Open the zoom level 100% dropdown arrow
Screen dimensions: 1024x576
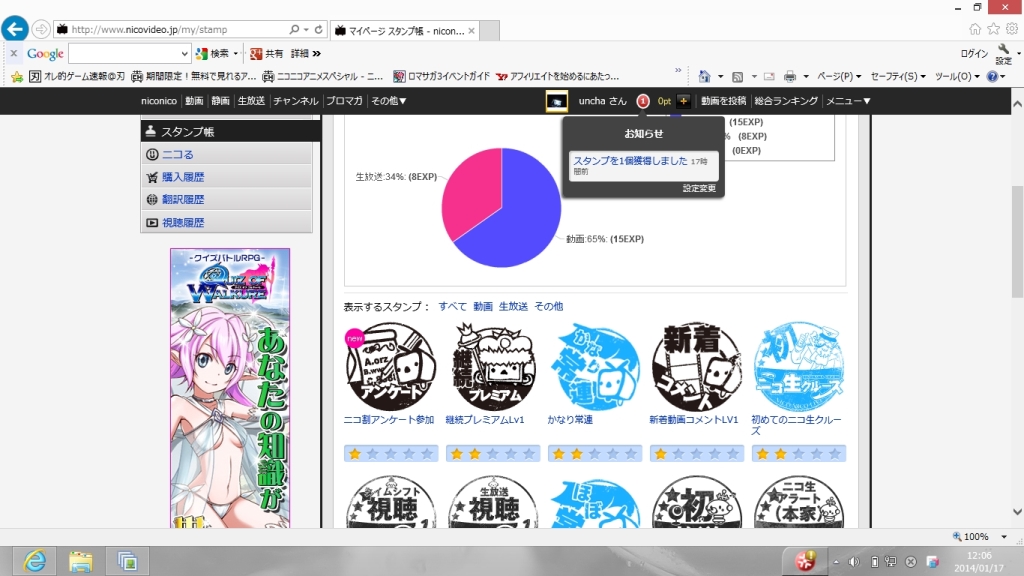pos(1004,537)
